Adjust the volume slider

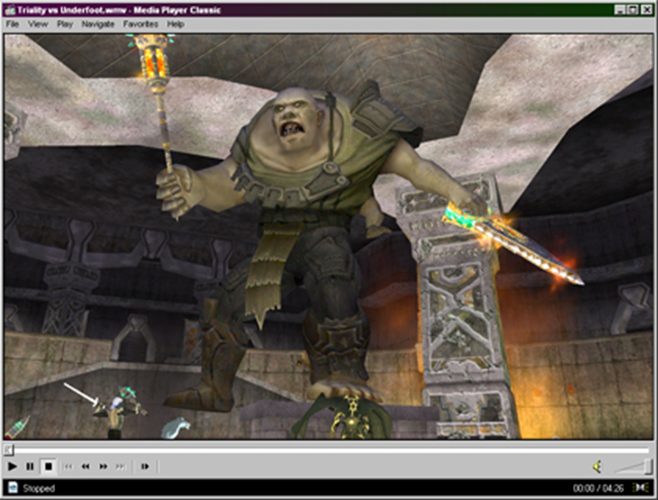(633, 466)
